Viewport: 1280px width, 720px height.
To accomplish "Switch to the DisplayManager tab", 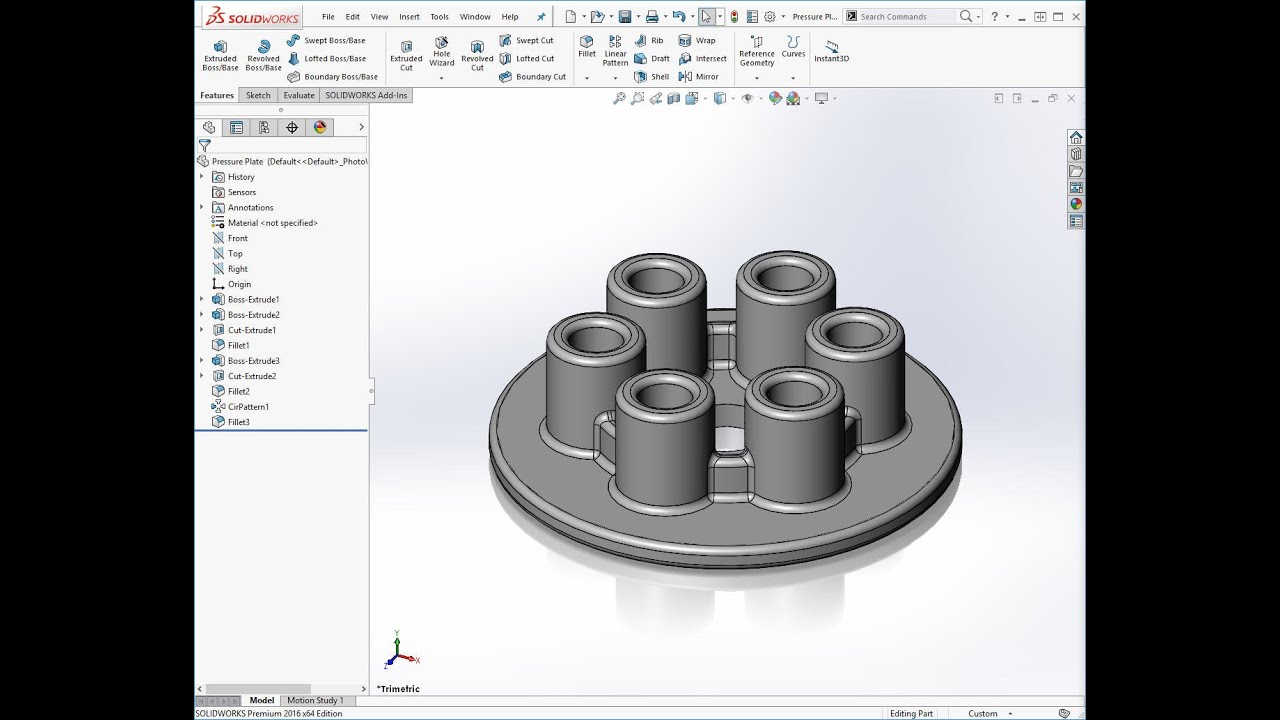I will (320, 127).
